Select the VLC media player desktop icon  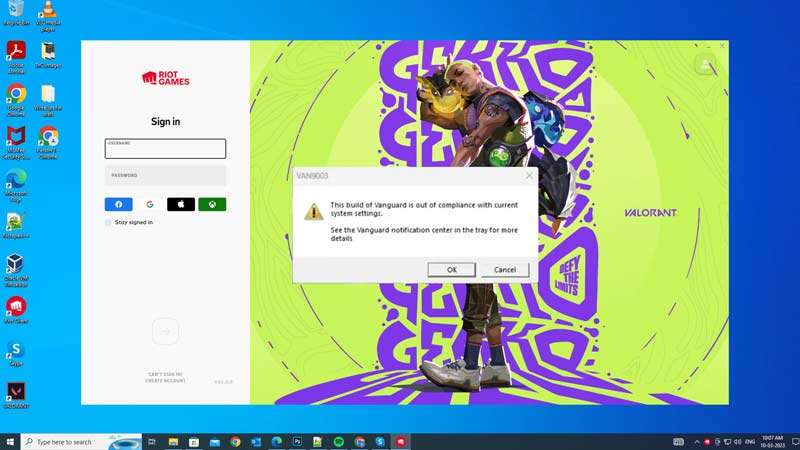pyautogui.click(x=48, y=15)
